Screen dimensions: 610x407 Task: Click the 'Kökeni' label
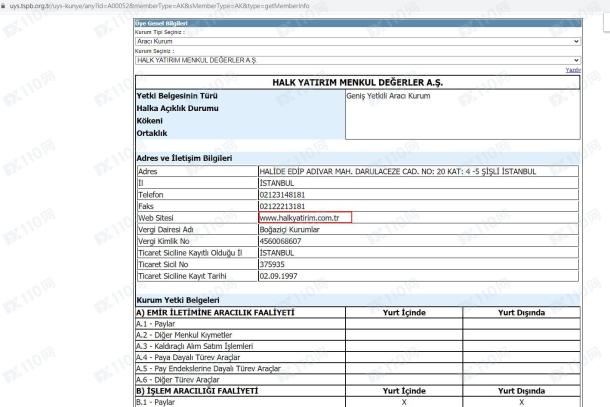coord(149,121)
